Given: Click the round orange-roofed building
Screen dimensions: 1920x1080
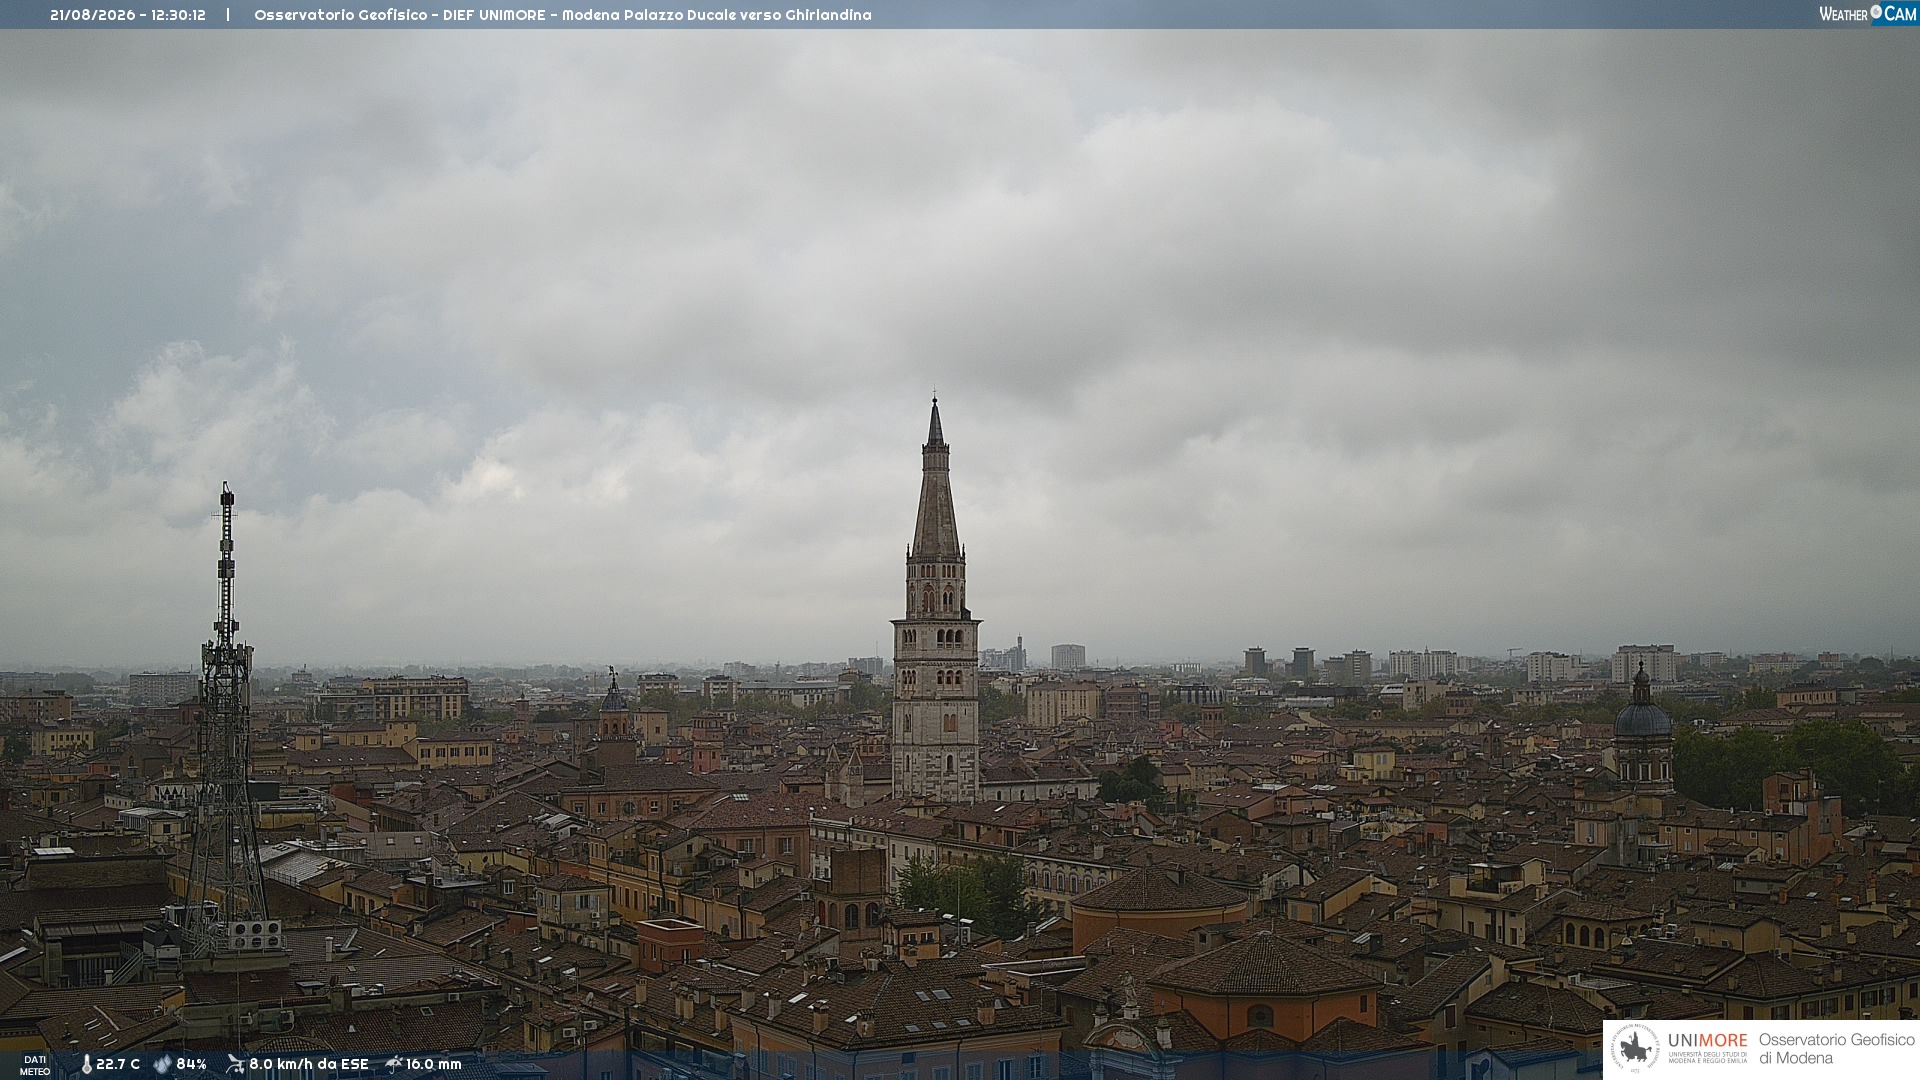Looking at the screenshot, I should tap(1160, 903).
